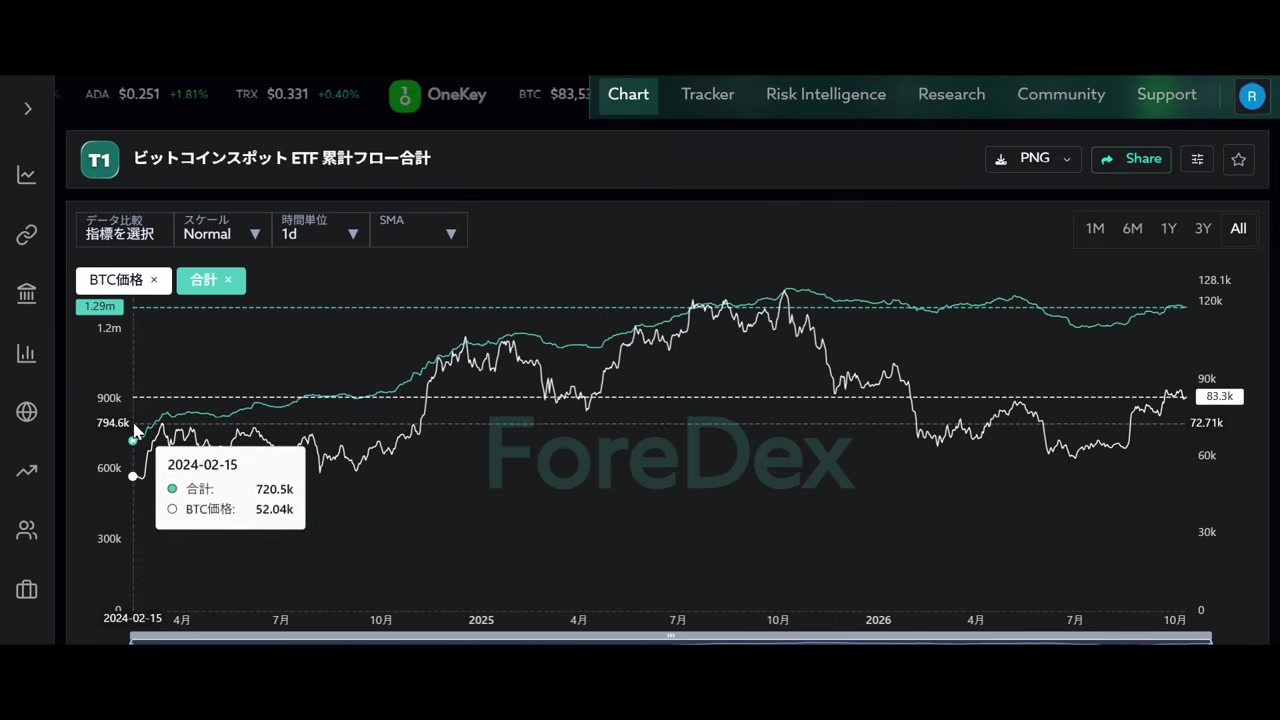Remove the 合計 series with its ×

click(x=228, y=280)
